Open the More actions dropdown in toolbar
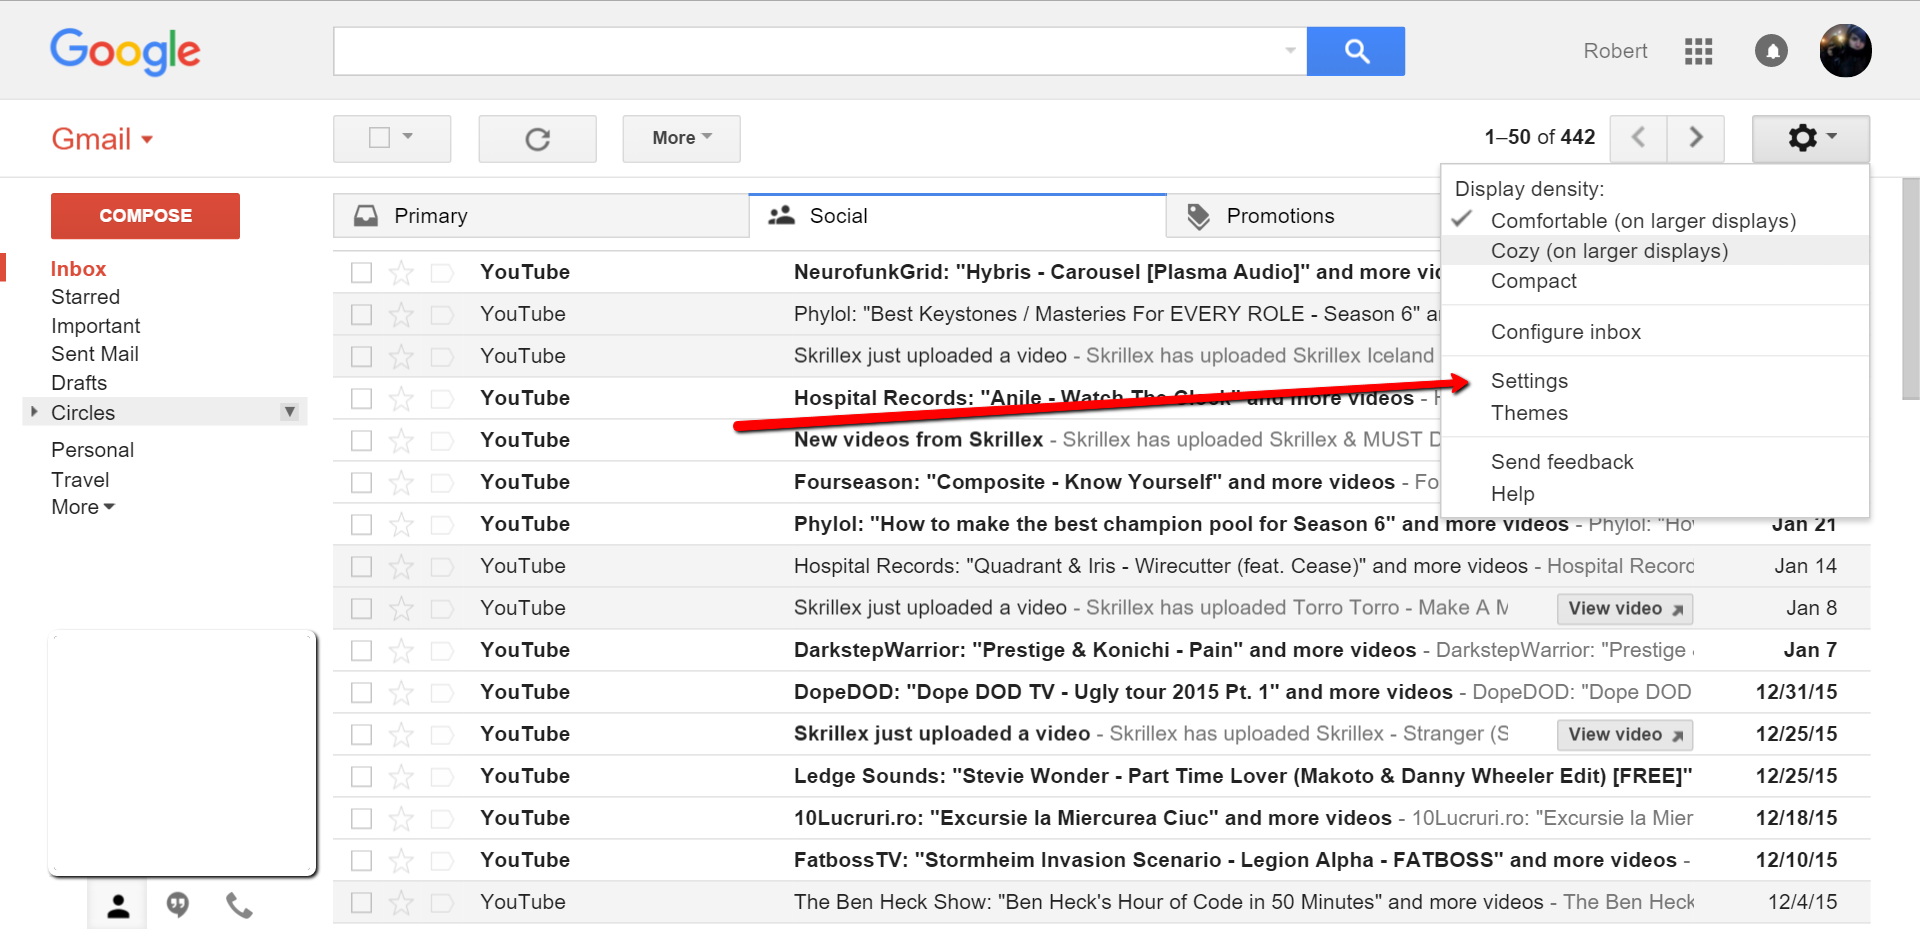The width and height of the screenshot is (1920, 929). click(681, 138)
